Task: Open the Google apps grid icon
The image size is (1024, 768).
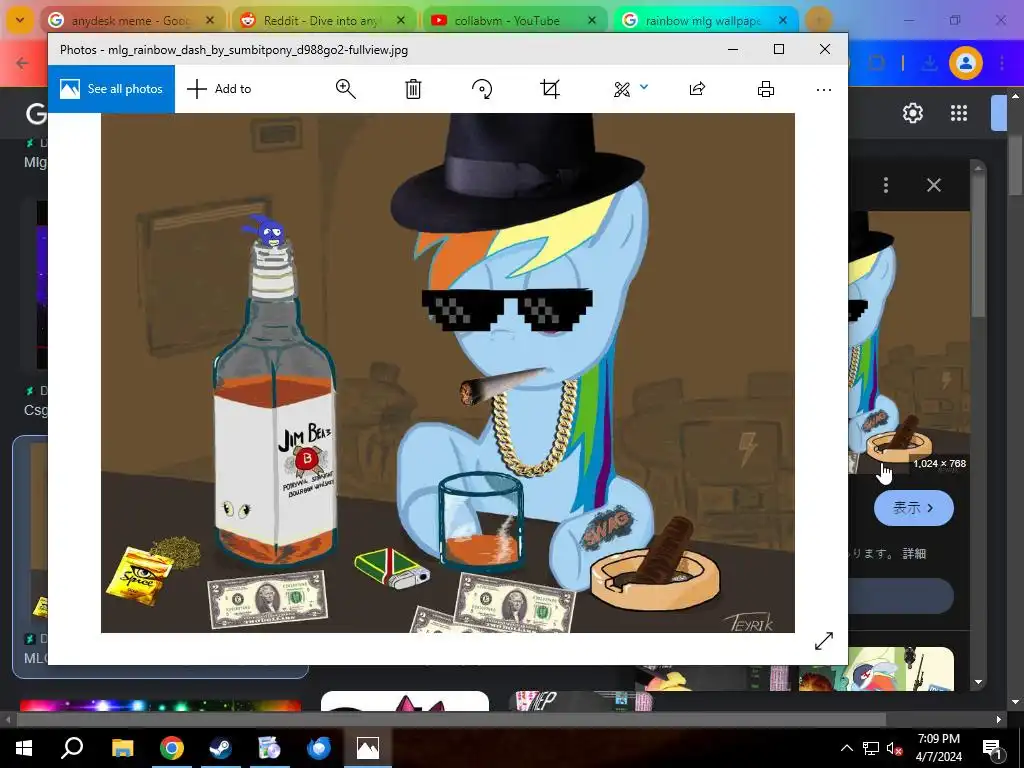Action: 959,113
